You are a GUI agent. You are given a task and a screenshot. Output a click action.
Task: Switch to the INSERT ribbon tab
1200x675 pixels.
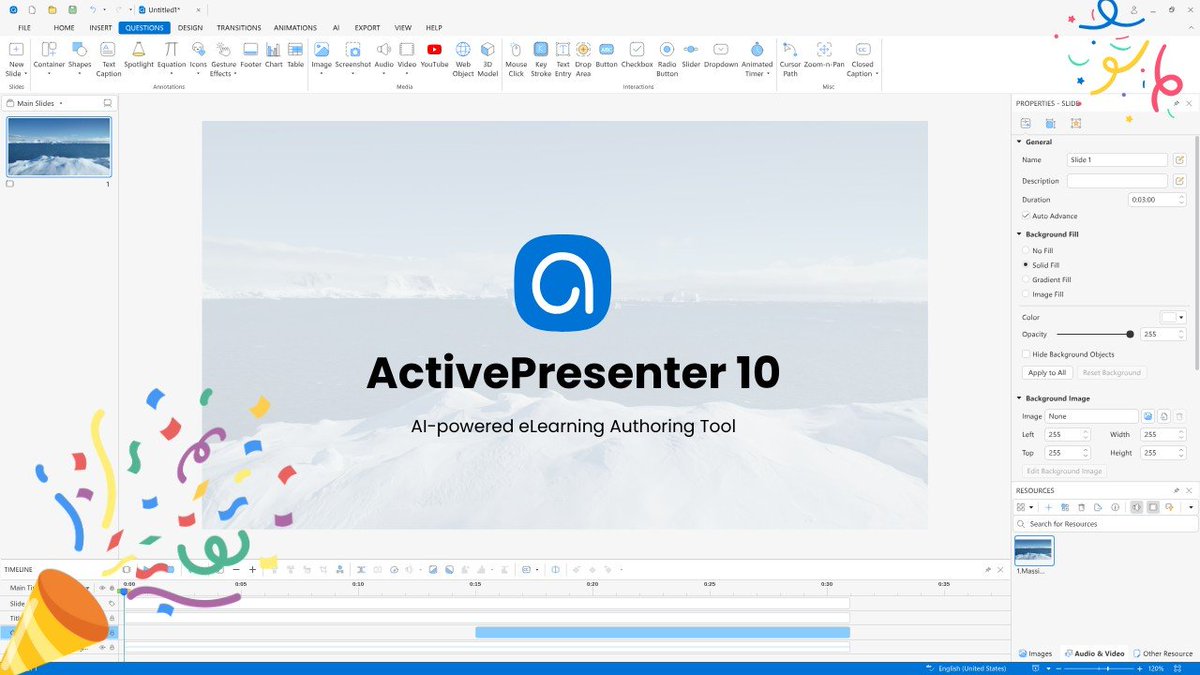(x=101, y=28)
